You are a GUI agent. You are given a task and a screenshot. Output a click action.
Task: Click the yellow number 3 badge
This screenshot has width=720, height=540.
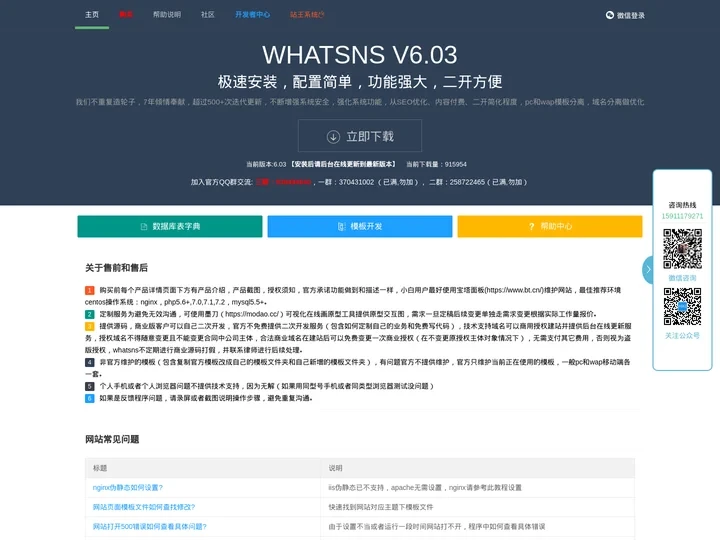[90, 326]
